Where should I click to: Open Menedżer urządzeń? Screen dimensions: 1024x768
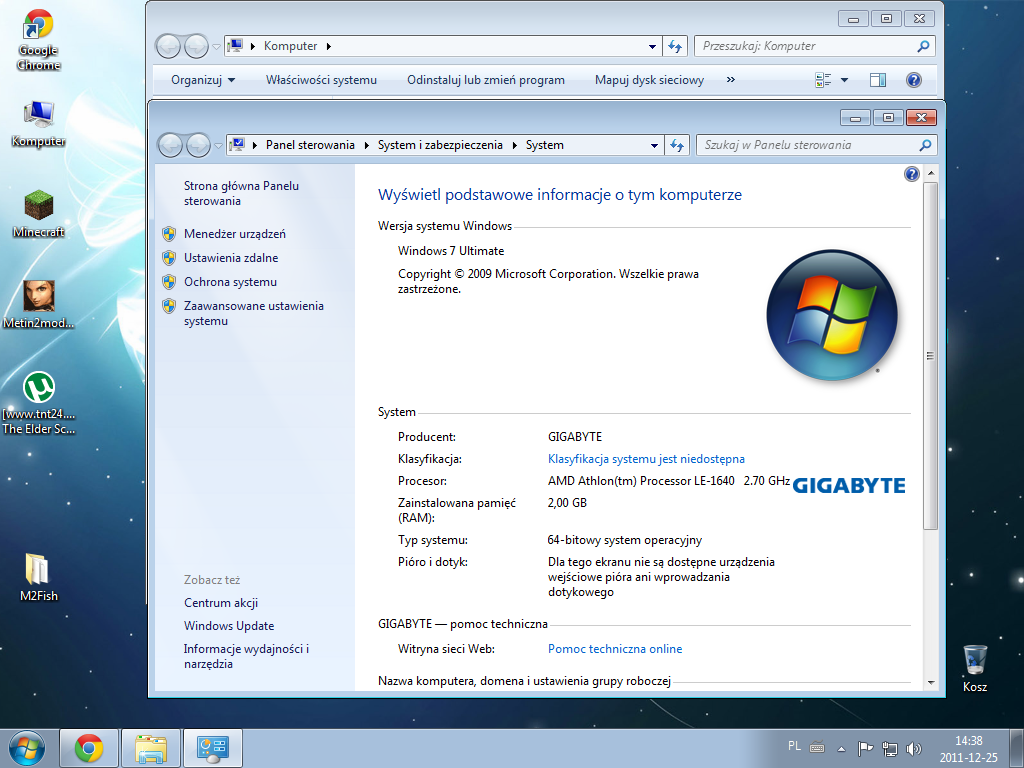click(234, 234)
